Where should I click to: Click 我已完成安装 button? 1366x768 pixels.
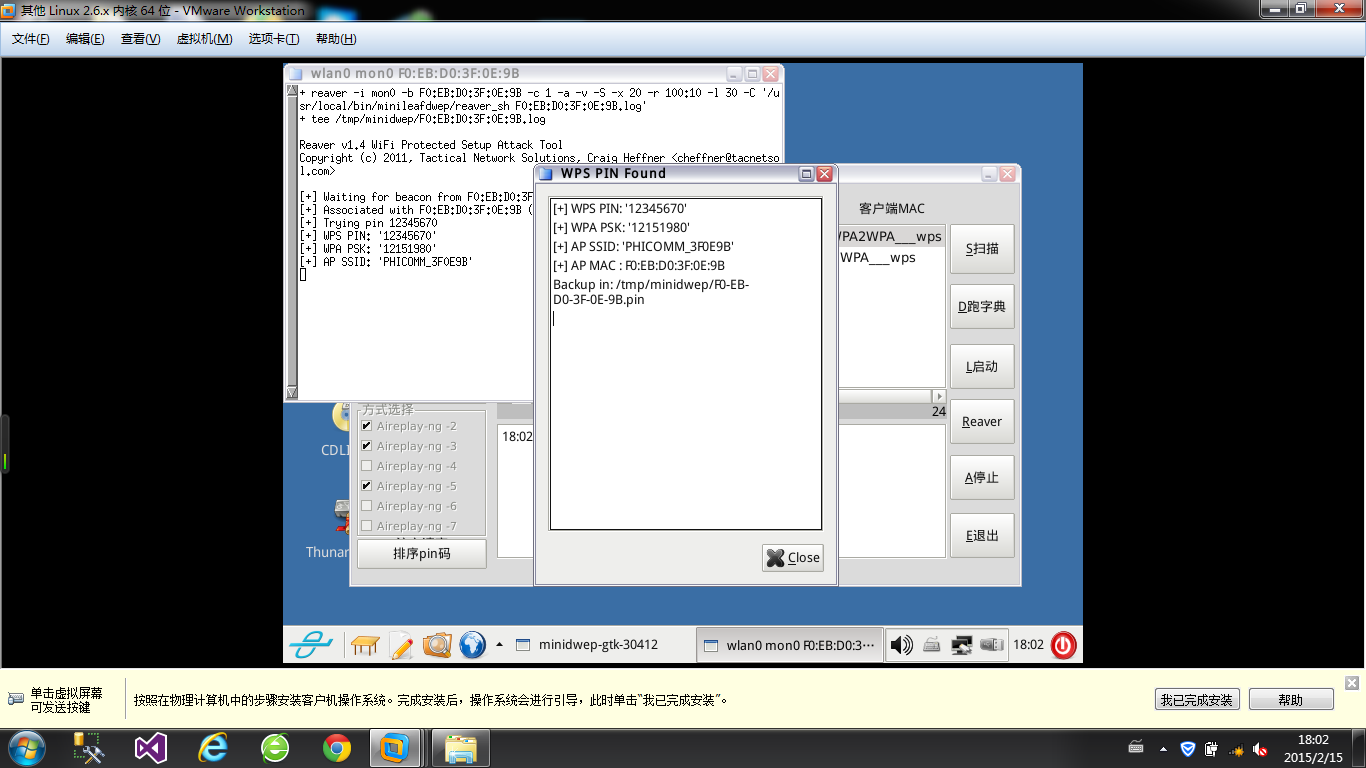(1197, 700)
